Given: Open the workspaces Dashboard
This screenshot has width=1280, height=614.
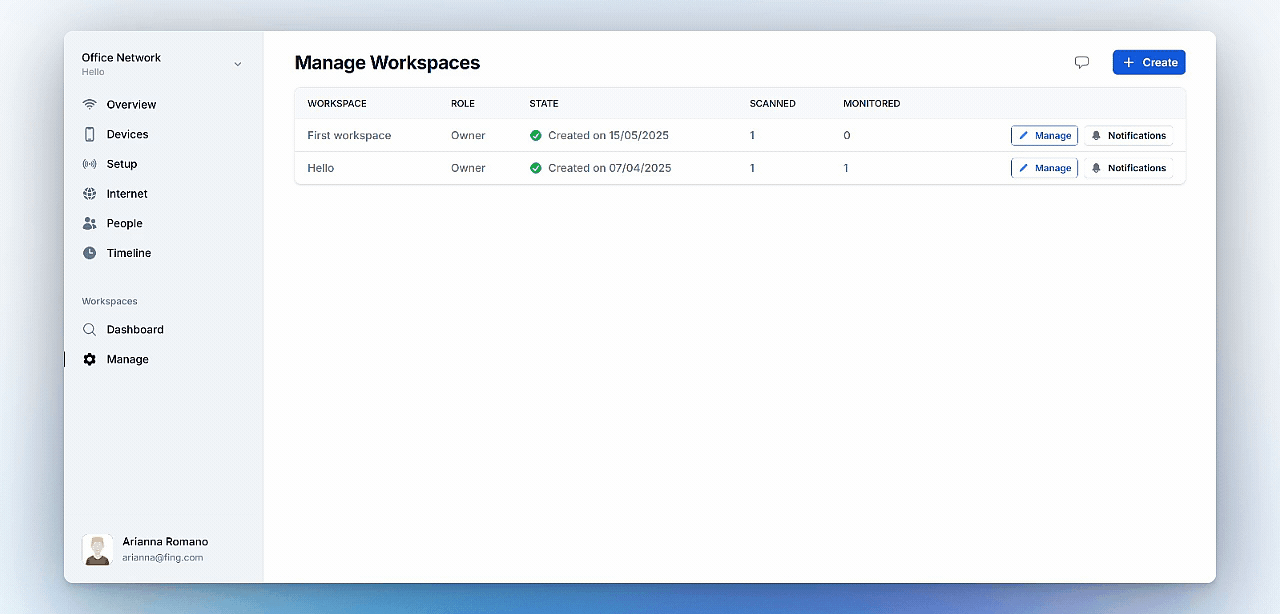Looking at the screenshot, I should coord(135,329).
